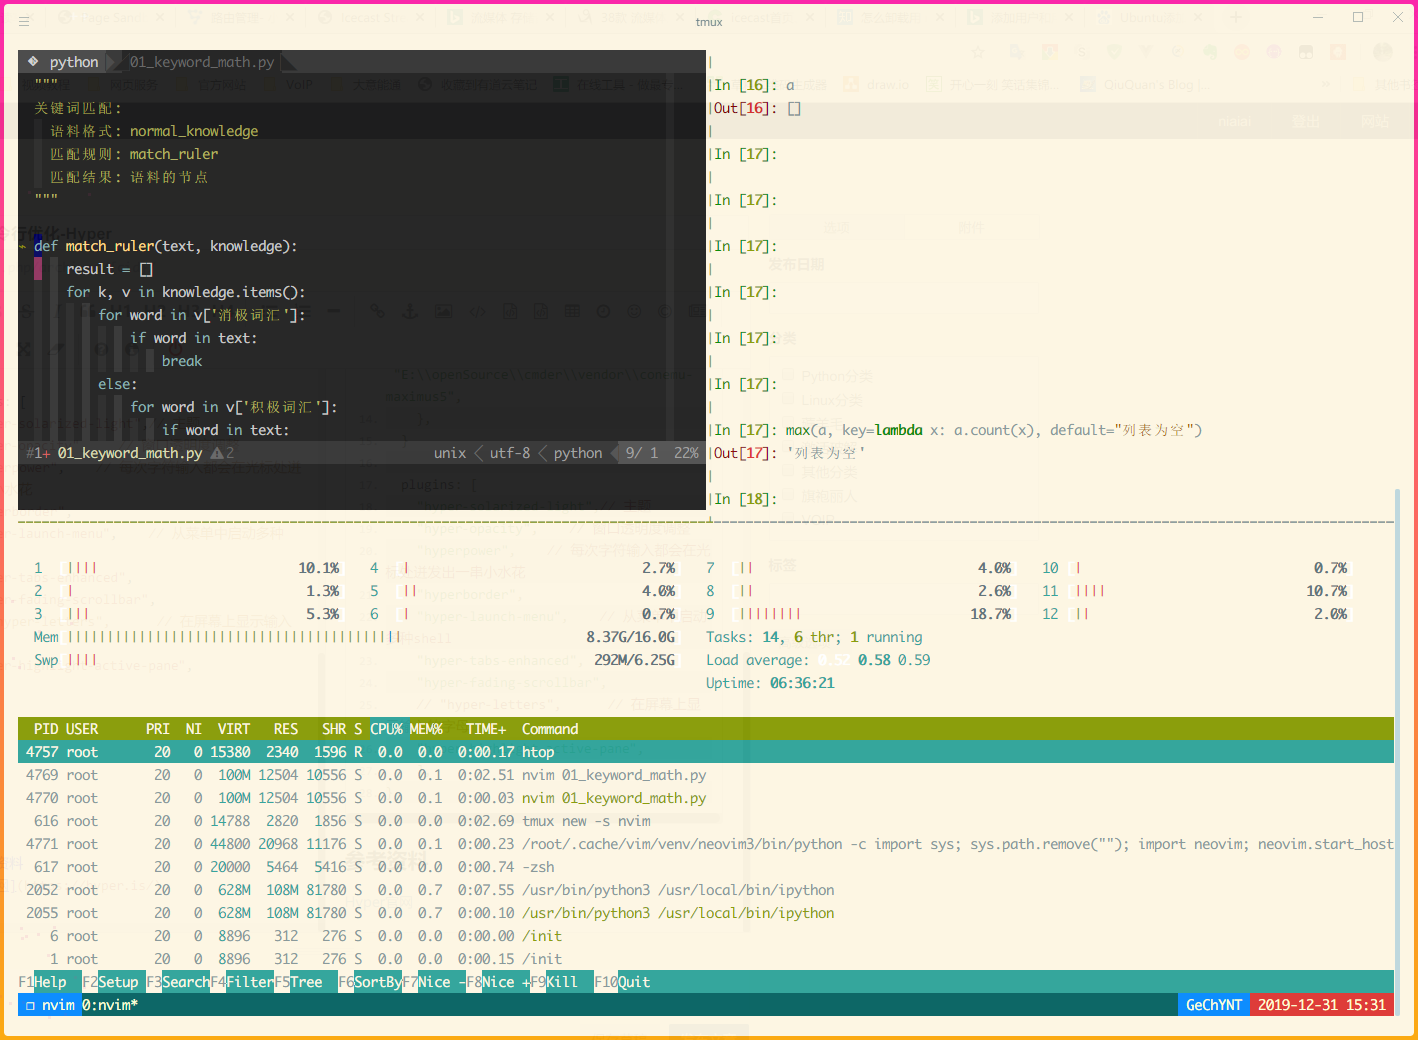The width and height of the screenshot is (1418, 1040).
Task: Select tmux window 0:nvim*
Action: coord(110,1005)
